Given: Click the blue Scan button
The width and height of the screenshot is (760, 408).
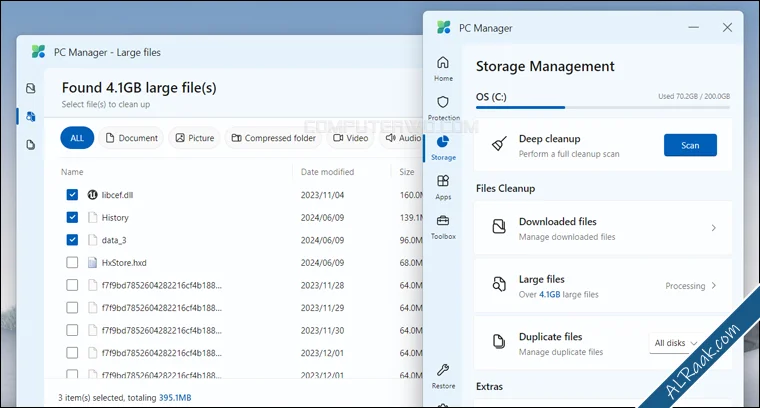Looking at the screenshot, I should coord(690,145).
